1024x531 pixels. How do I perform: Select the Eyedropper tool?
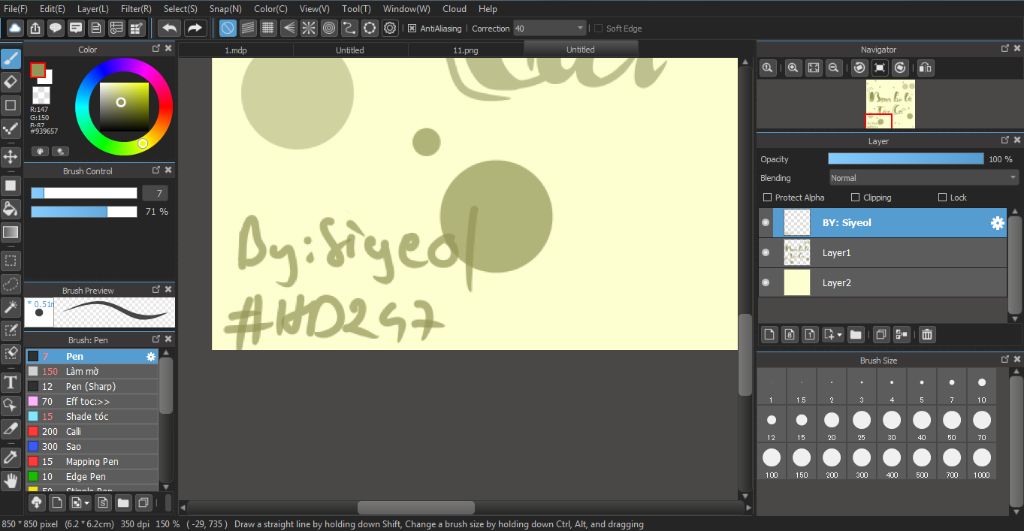coord(10,457)
